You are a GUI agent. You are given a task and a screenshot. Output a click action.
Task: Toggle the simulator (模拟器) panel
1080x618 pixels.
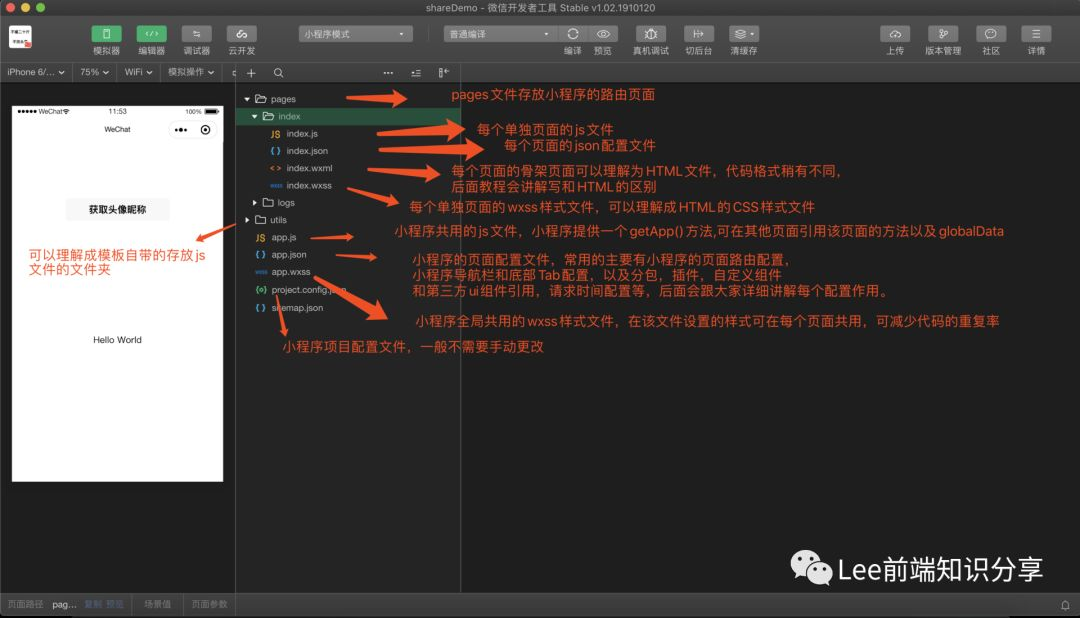coord(106,34)
